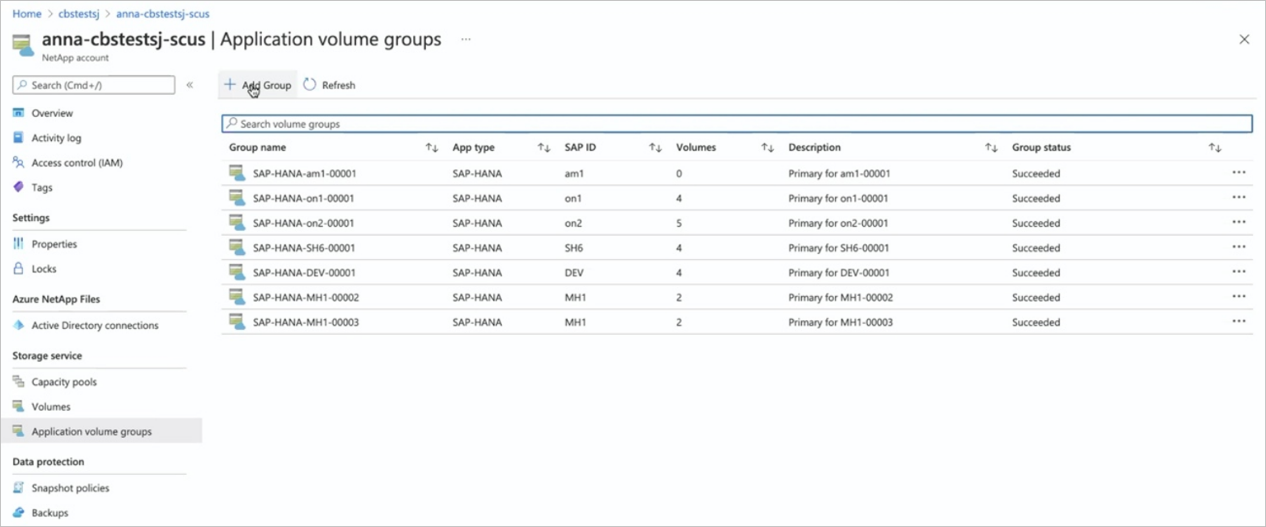This screenshot has height=527, width=1266.
Task: Click the Volumes sidebar icon
Action: pyautogui.click(x=19, y=406)
